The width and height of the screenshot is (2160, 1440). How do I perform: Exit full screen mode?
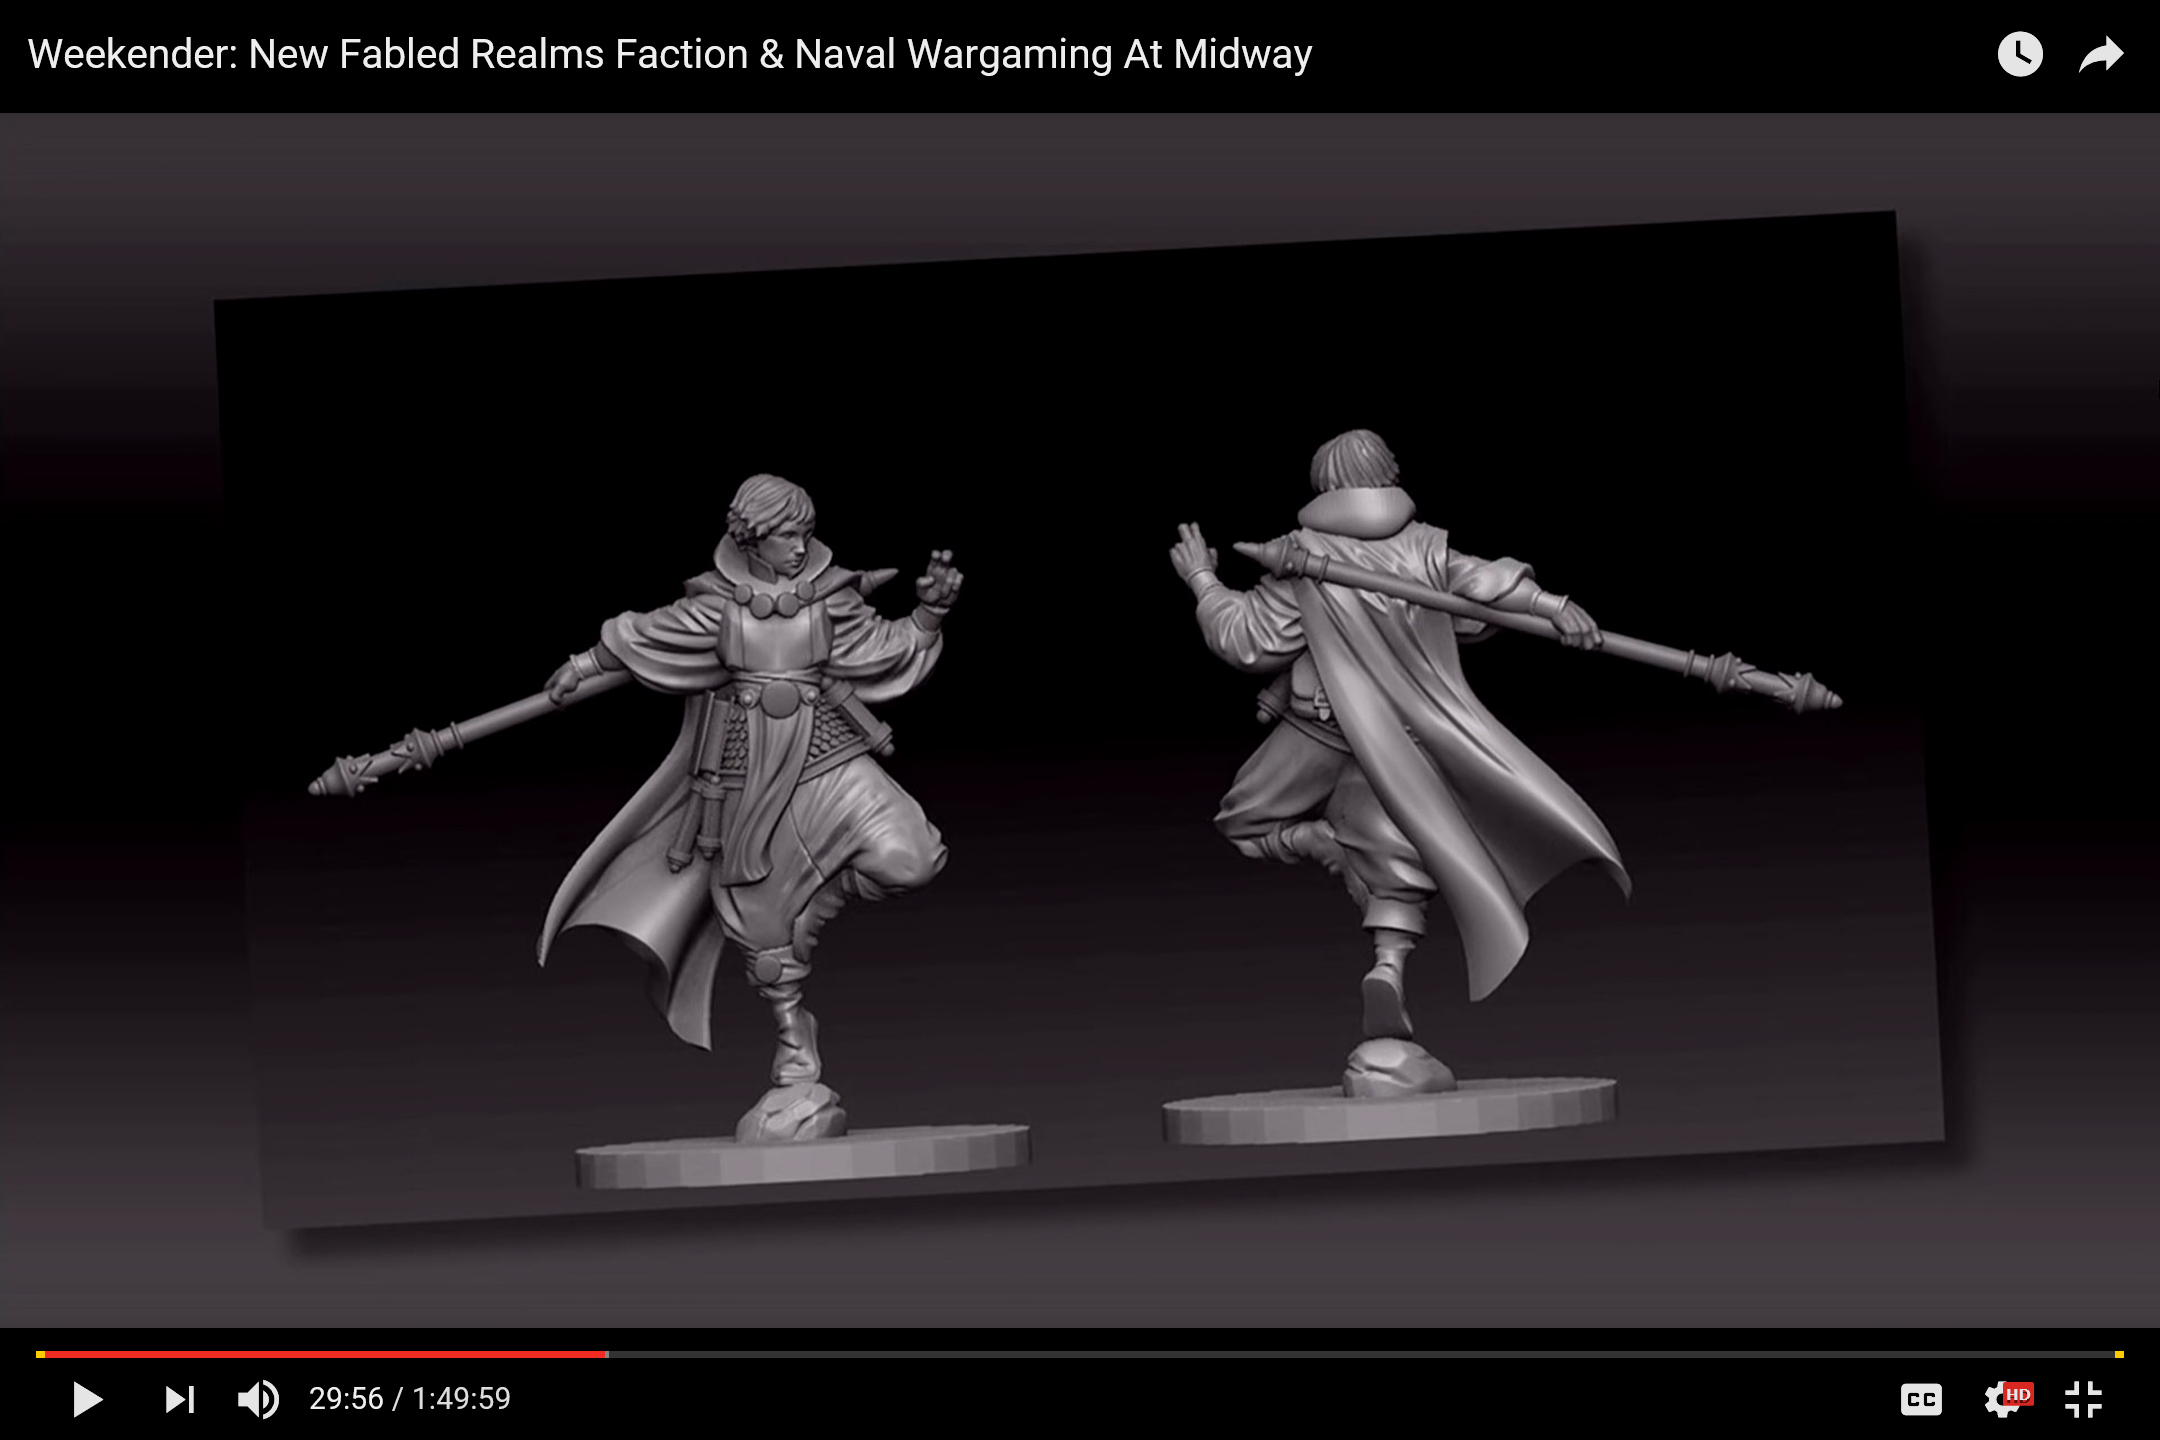[x=2084, y=1399]
